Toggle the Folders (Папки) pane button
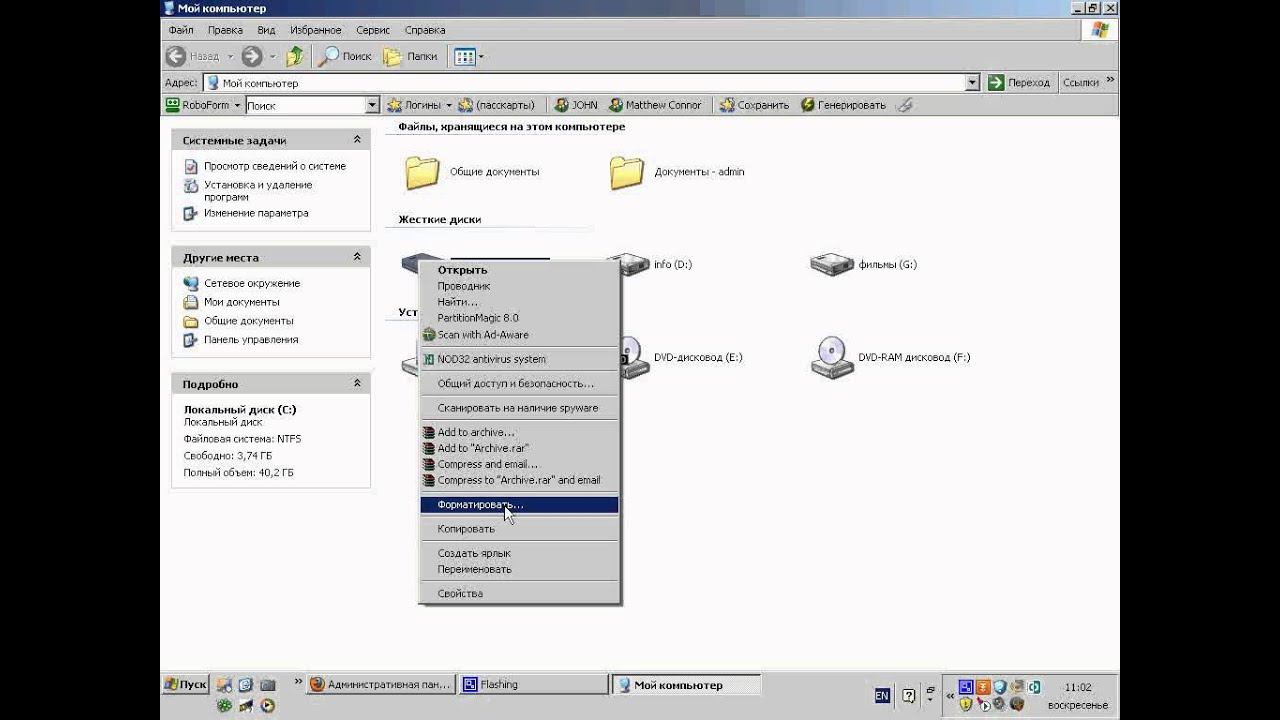The width and height of the screenshot is (1280, 720). coord(411,57)
